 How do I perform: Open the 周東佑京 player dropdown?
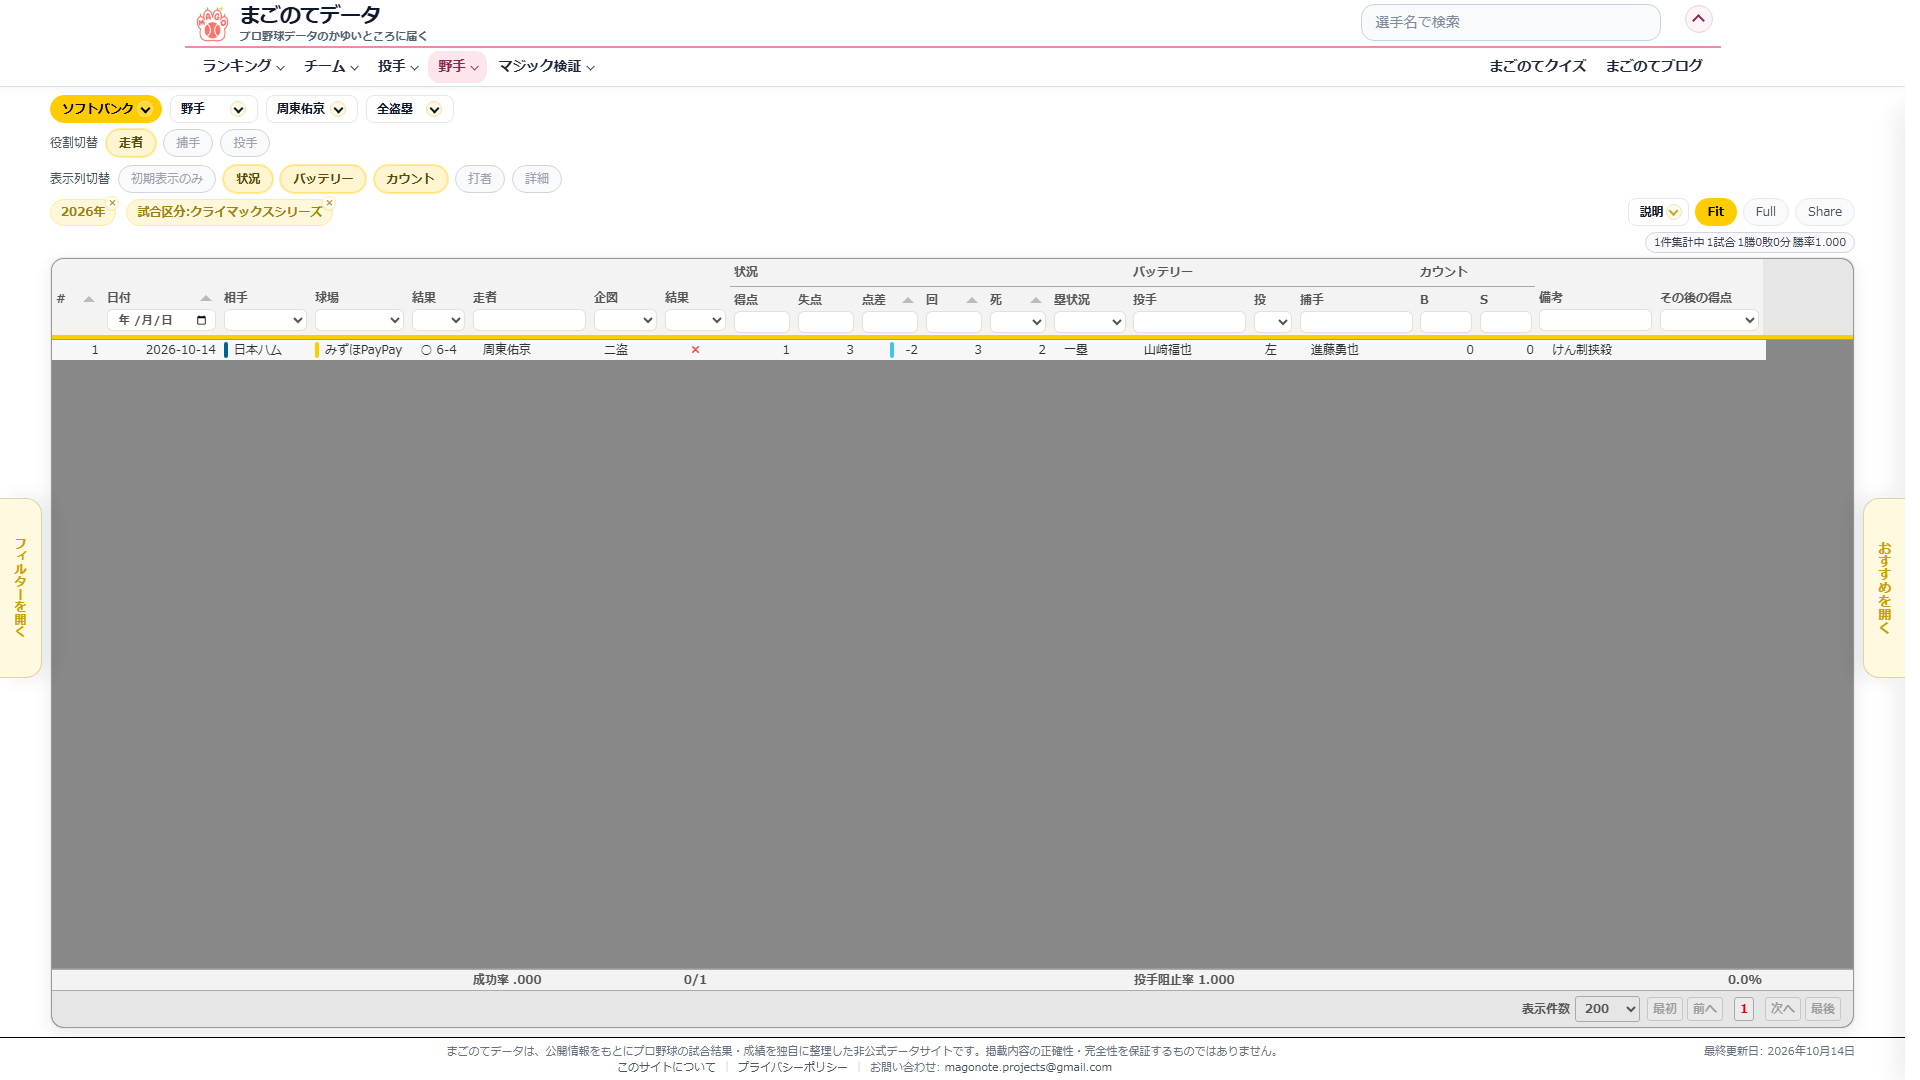tap(311, 109)
